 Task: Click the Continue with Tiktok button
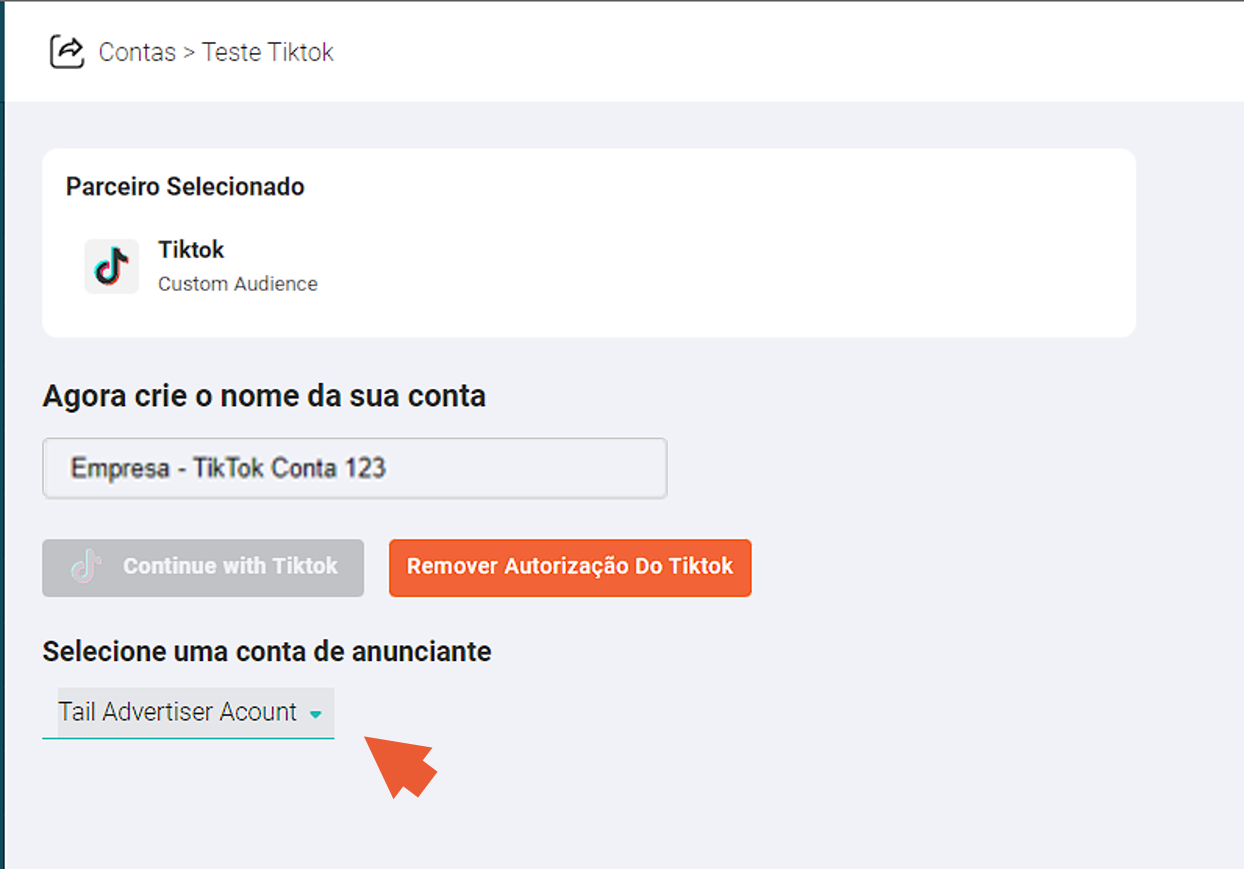coord(203,568)
